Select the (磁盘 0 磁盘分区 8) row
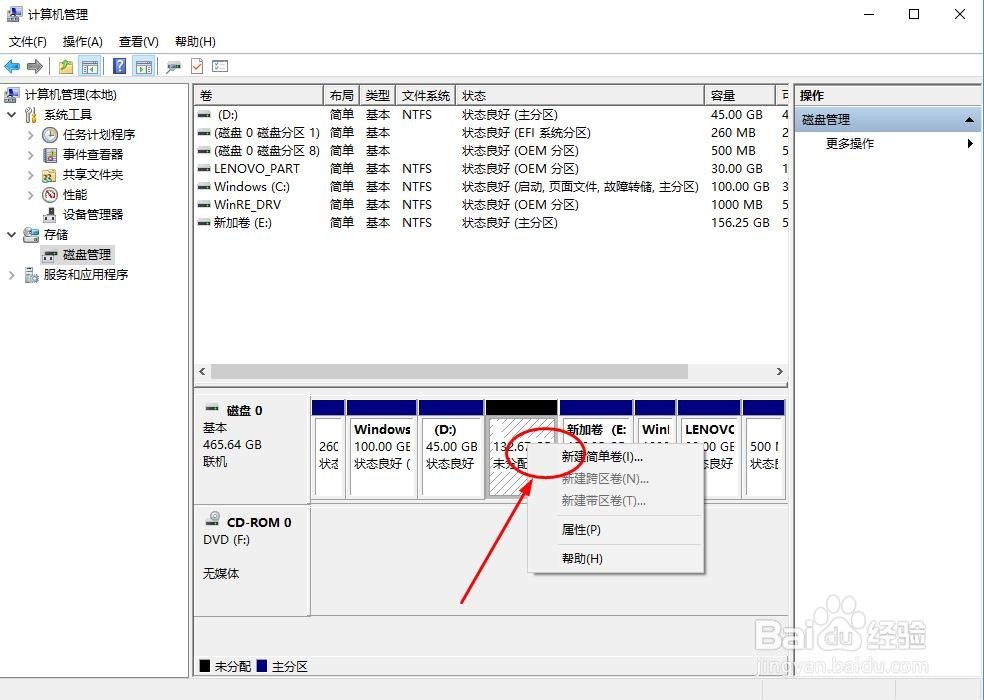 click(x=491, y=151)
